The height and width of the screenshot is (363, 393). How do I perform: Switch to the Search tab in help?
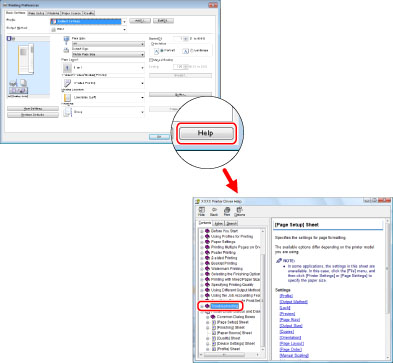[231, 223]
